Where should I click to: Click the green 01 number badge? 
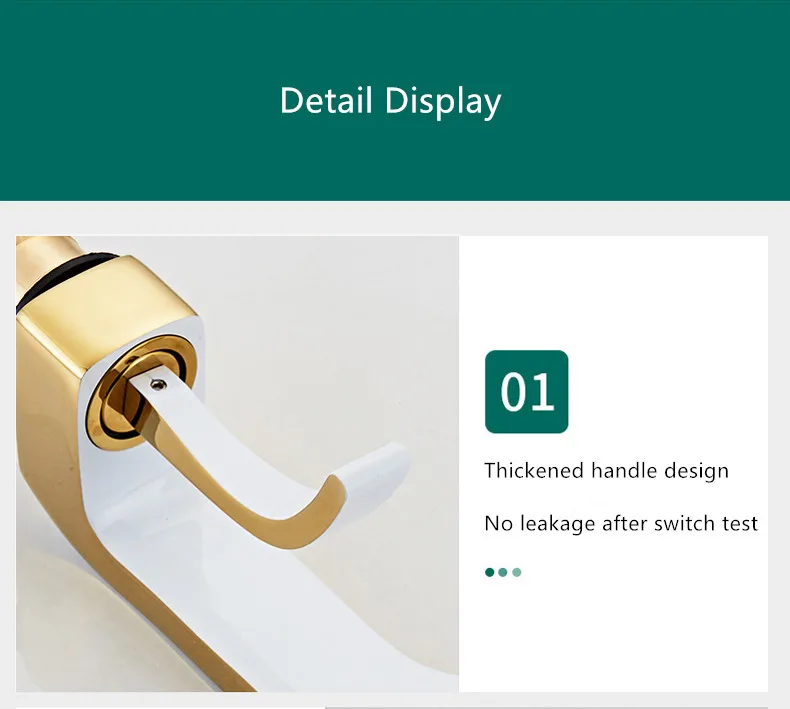(x=526, y=392)
